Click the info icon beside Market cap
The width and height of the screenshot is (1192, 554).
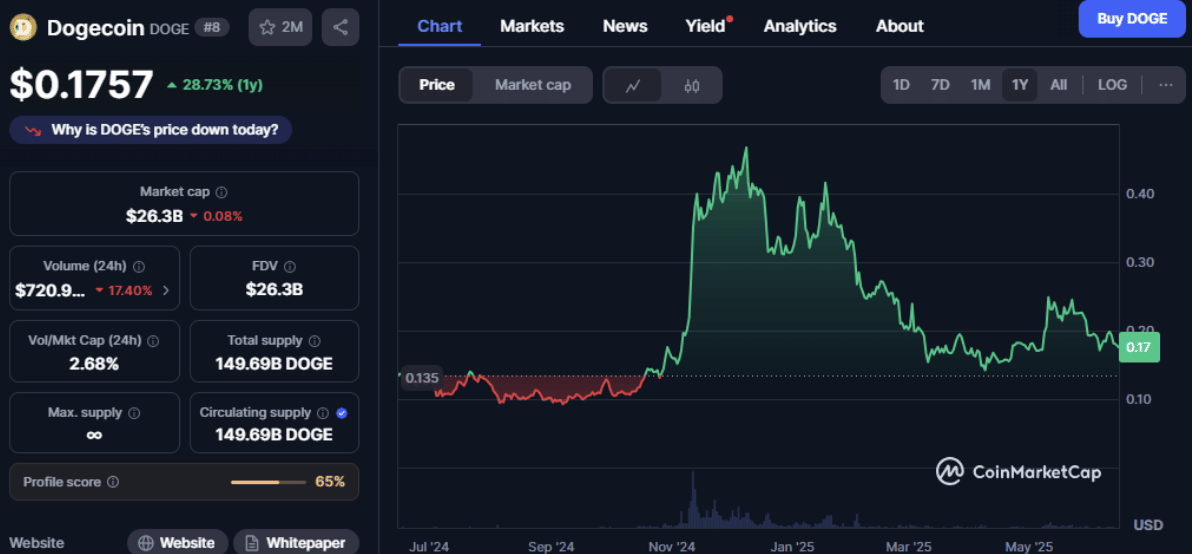(222, 192)
